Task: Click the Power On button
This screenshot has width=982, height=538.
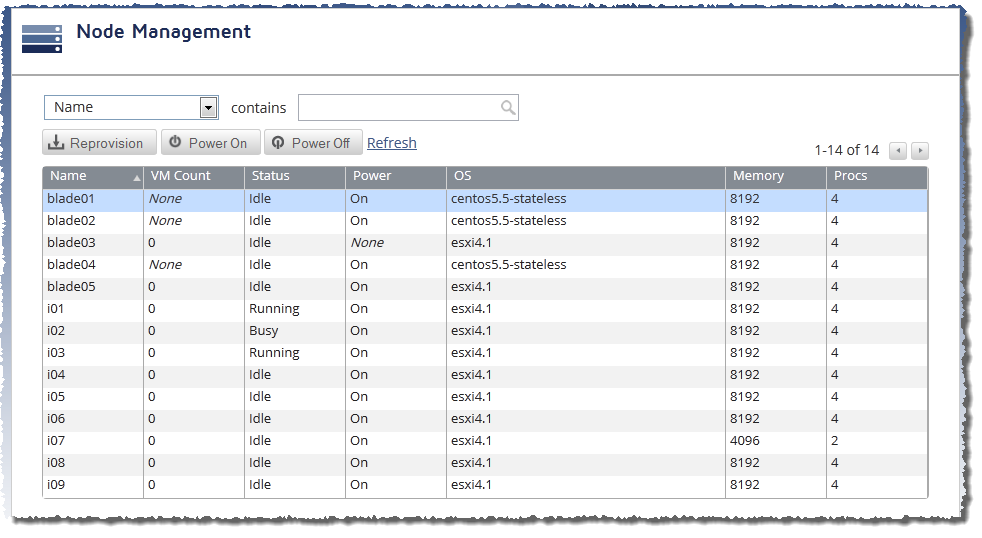Action: point(210,143)
